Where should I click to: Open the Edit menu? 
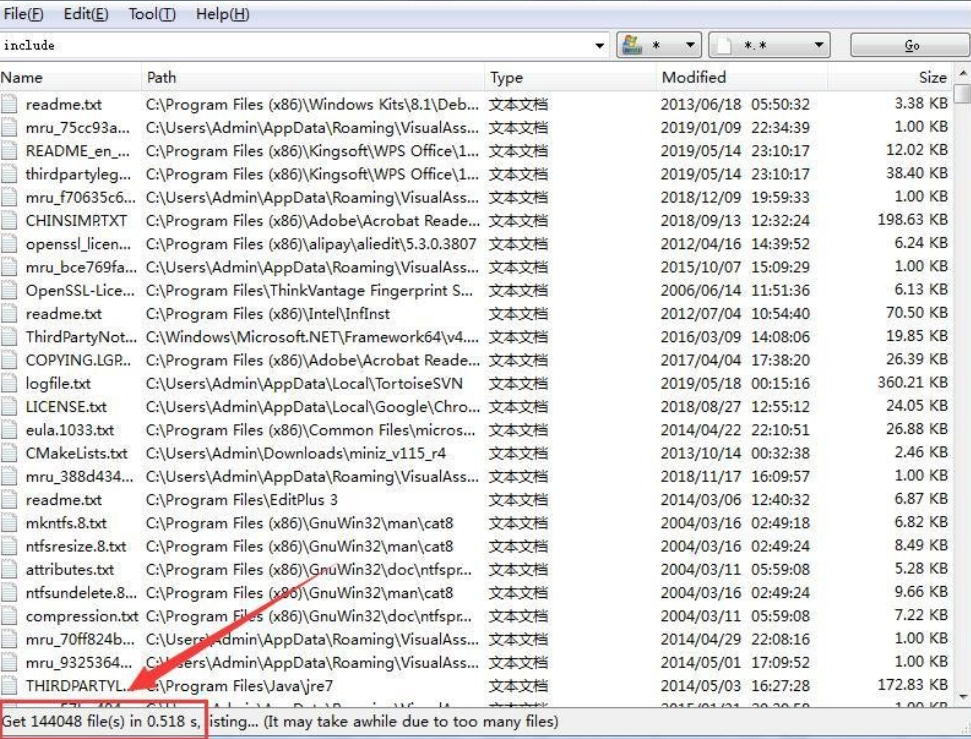point(85,14)
